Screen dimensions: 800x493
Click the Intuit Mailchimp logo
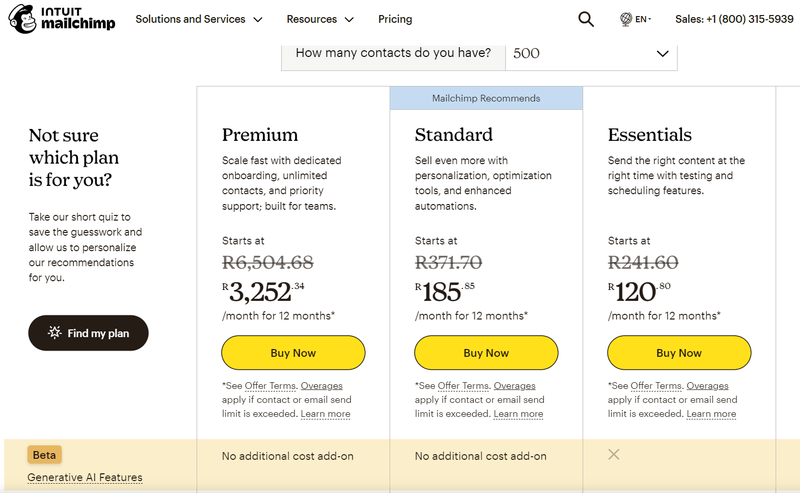click(62, 19)
